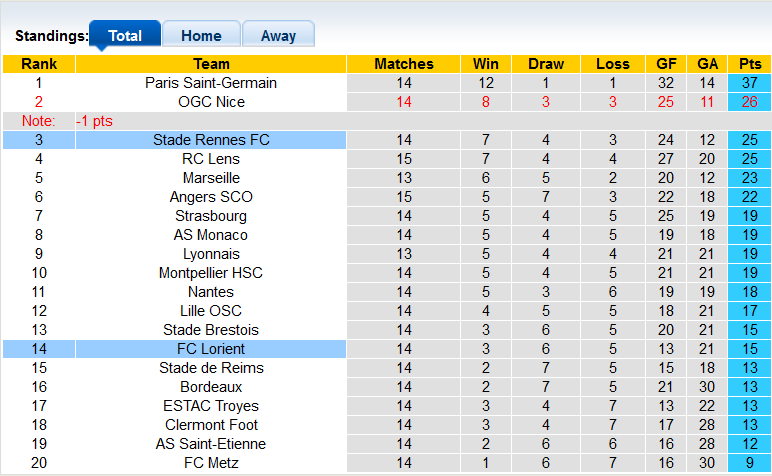
Task: Switch to the Total standings tab
Action: pos(125,35)
